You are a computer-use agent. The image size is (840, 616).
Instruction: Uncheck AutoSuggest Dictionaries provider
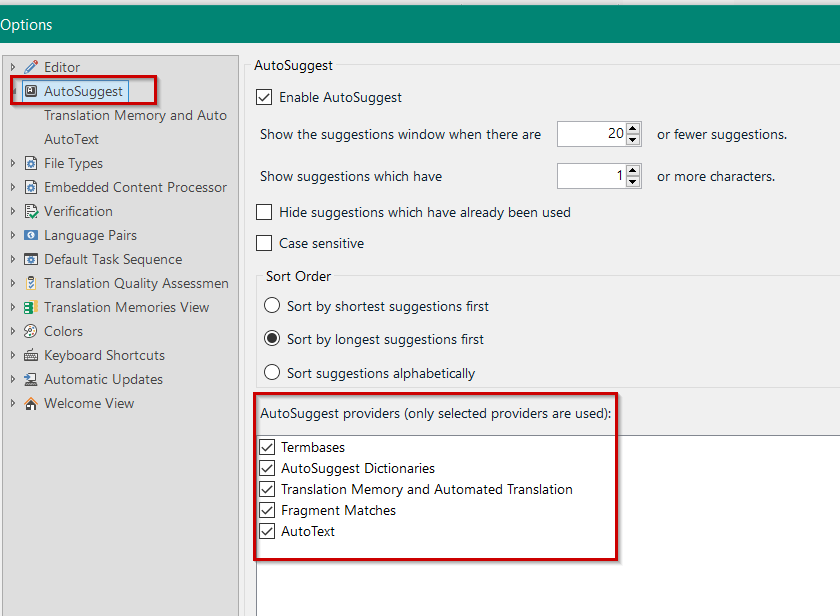pyautogui.click(x=267, y=468)
